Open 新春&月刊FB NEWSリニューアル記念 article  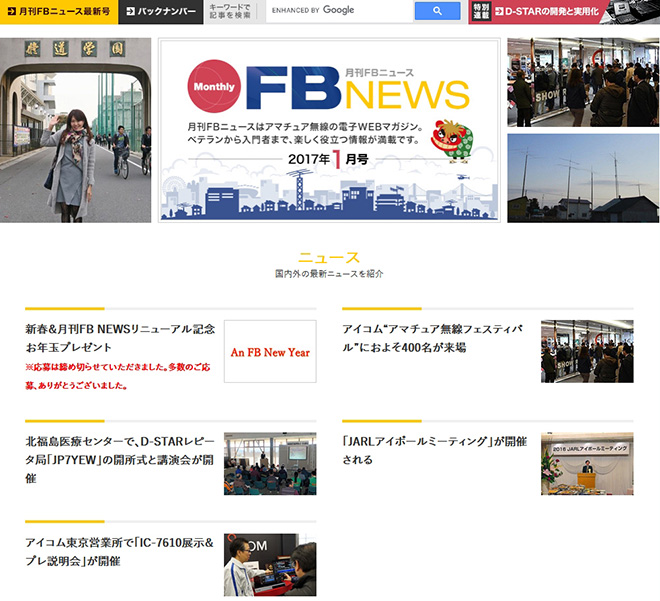point(120,338)
